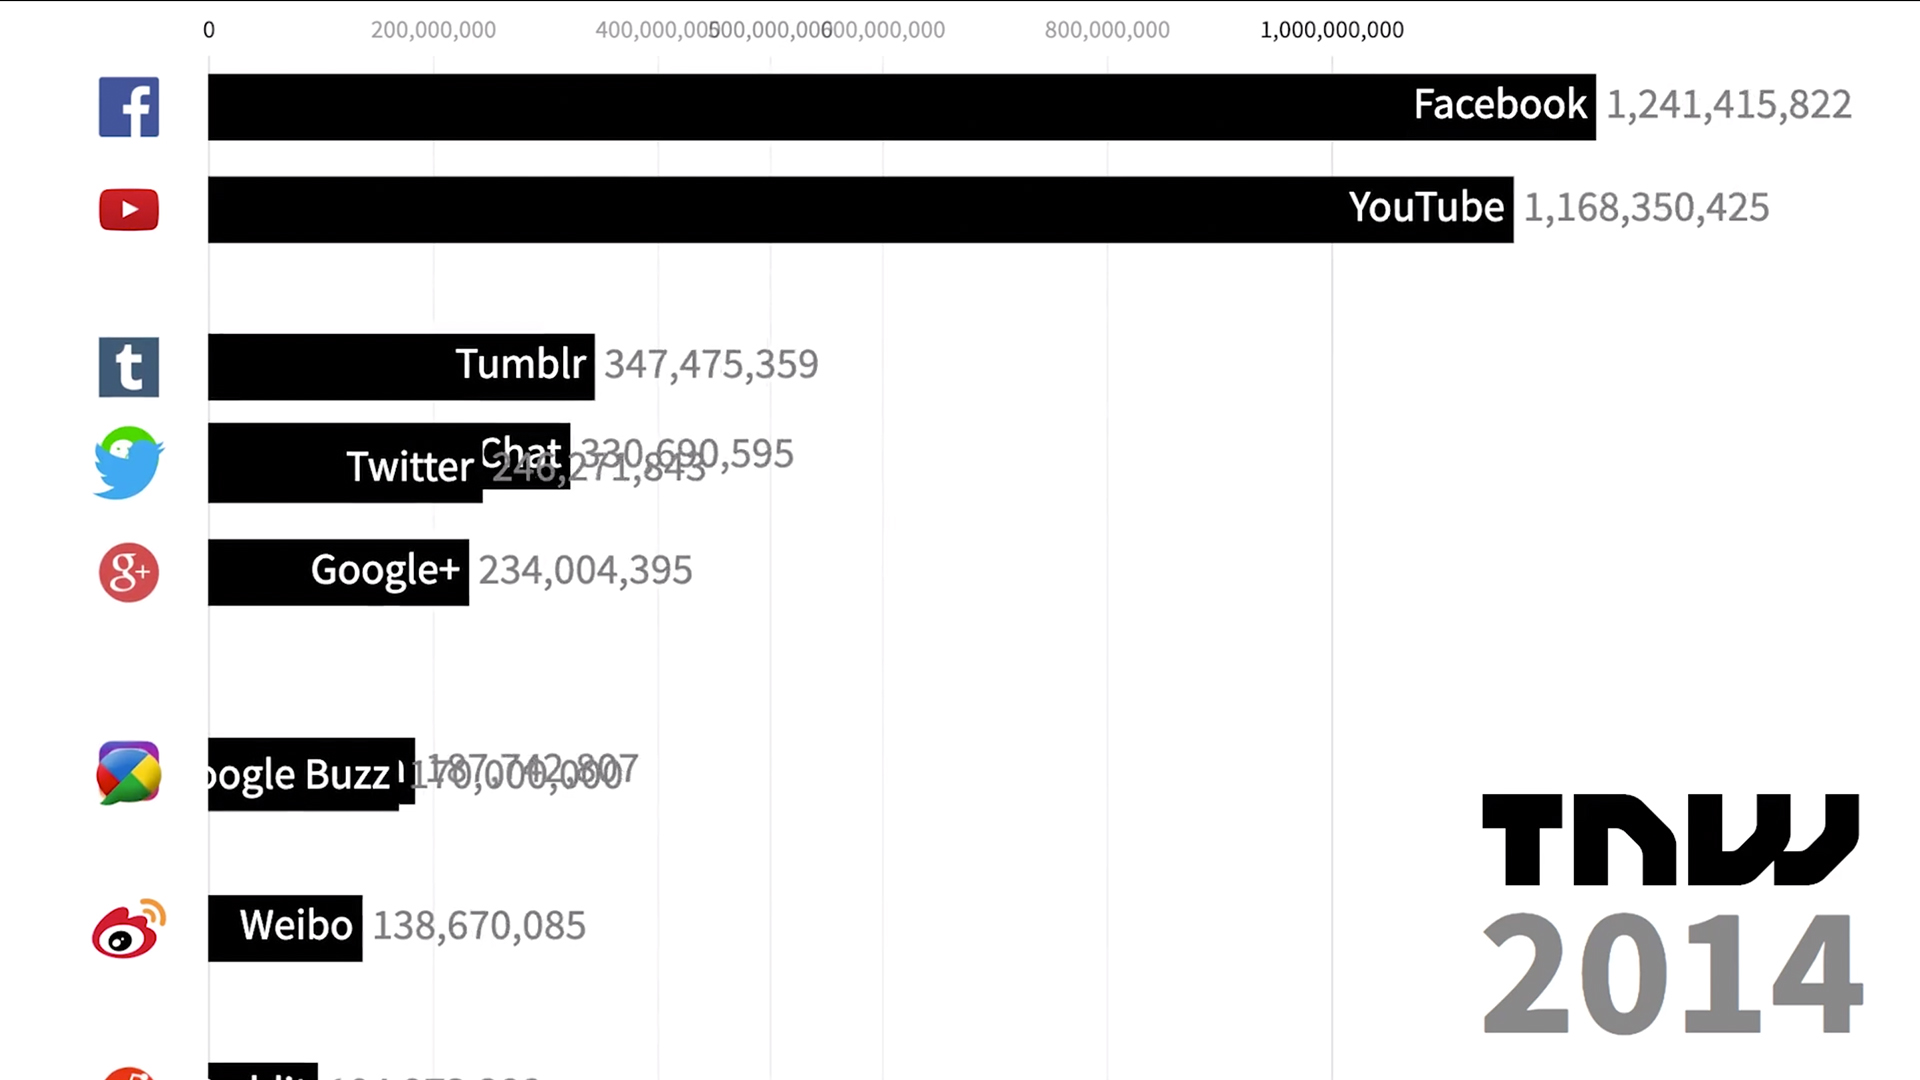Click the Facebook bar label

pos(1500,105)
